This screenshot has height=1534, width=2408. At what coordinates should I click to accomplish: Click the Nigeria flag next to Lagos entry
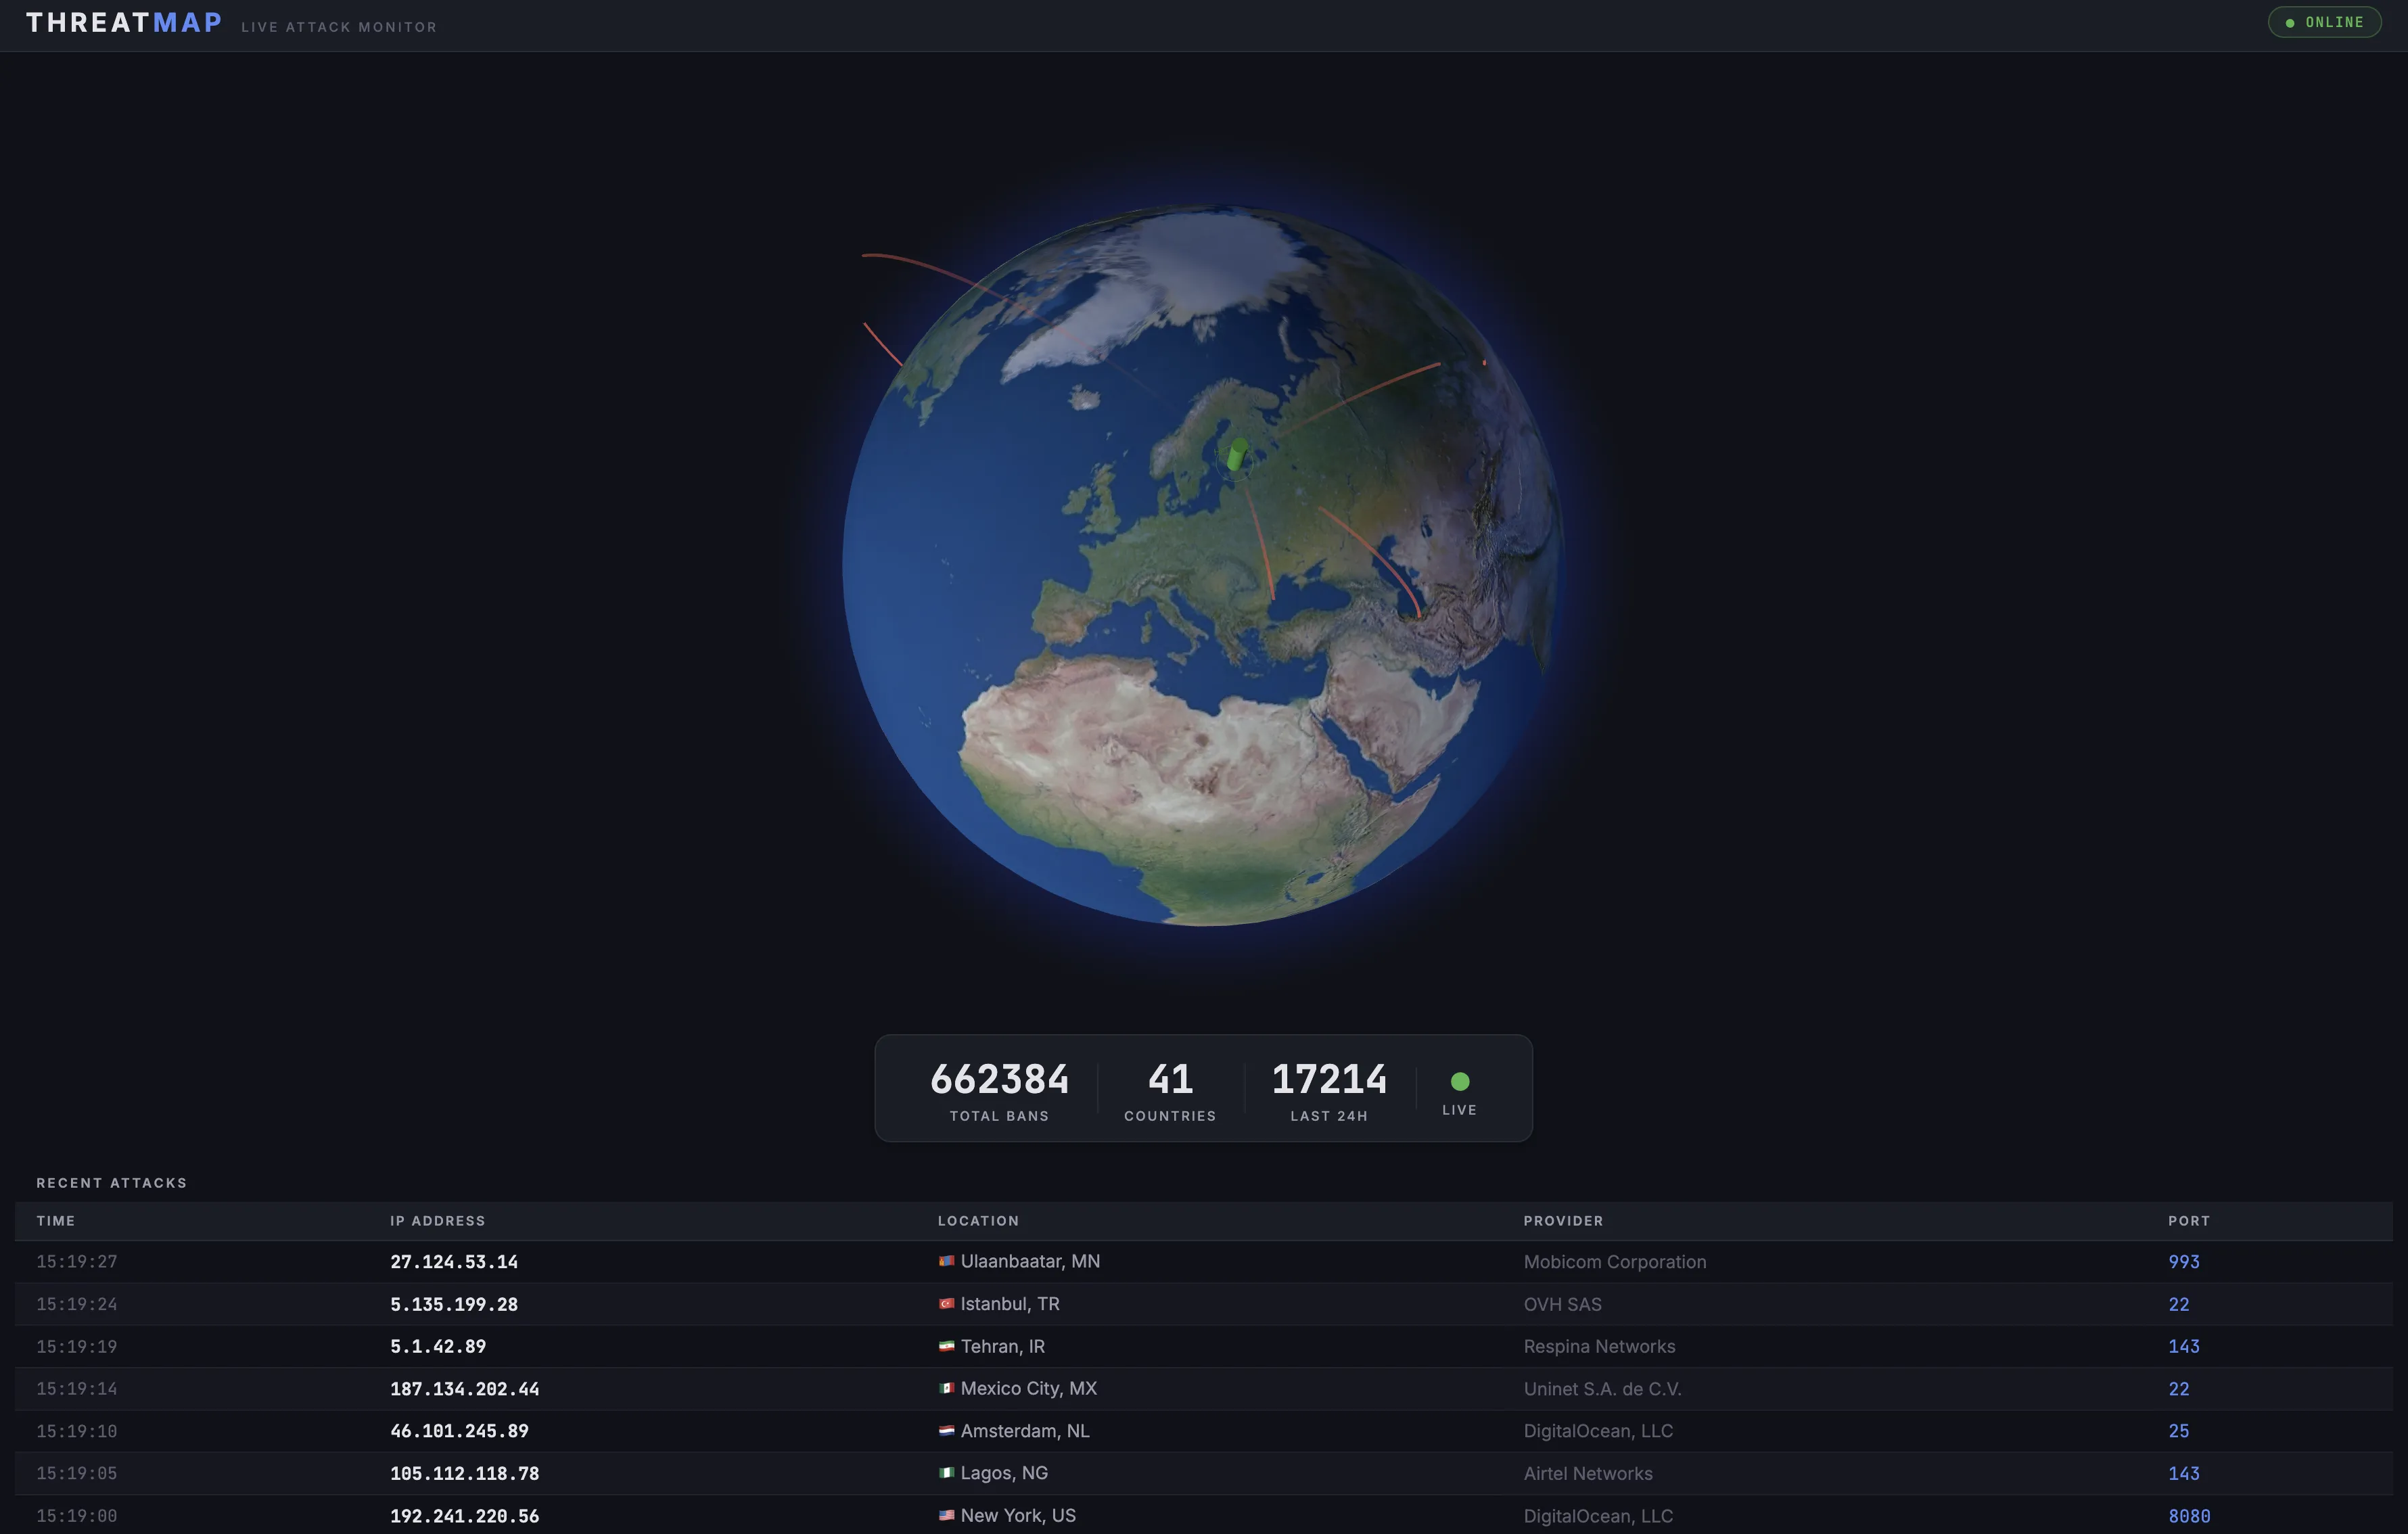(946, 1473)
